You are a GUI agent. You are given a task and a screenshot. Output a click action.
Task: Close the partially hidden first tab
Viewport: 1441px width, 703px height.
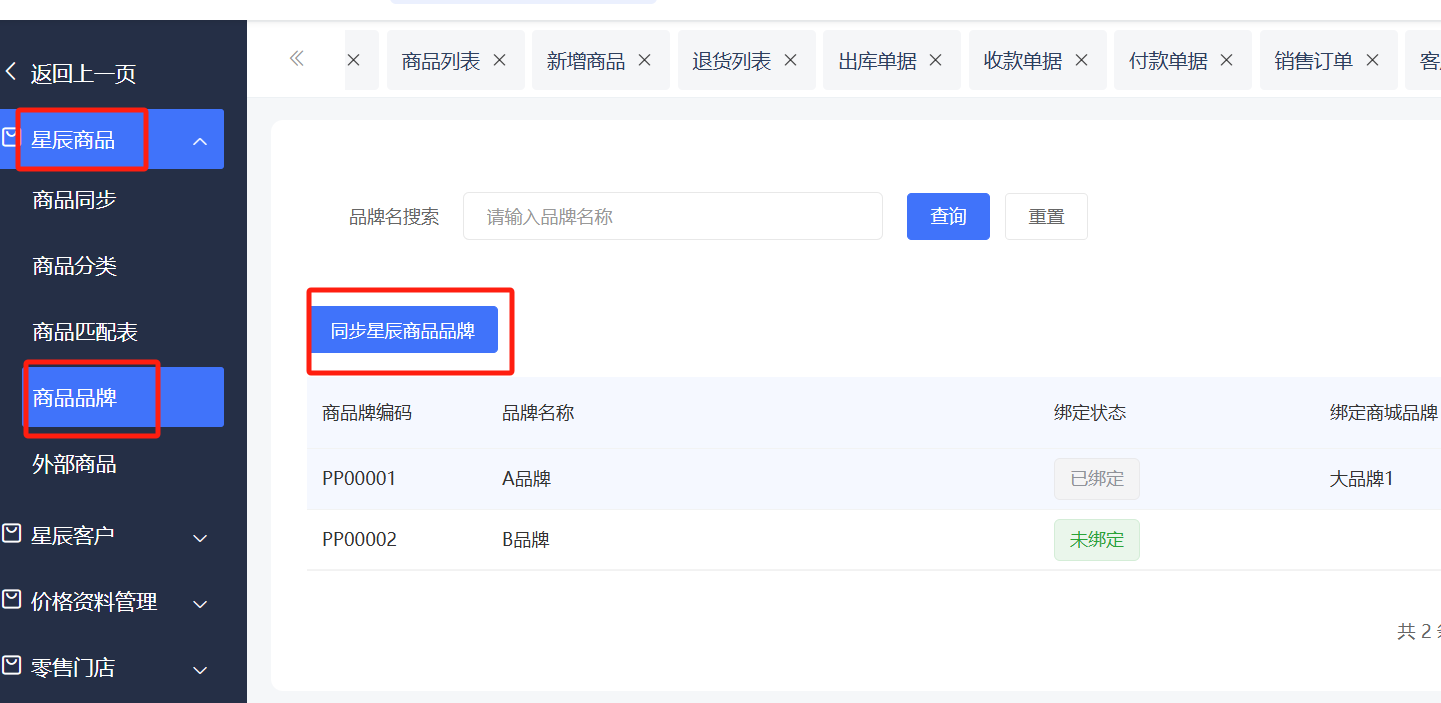click(x=354, y=60)
